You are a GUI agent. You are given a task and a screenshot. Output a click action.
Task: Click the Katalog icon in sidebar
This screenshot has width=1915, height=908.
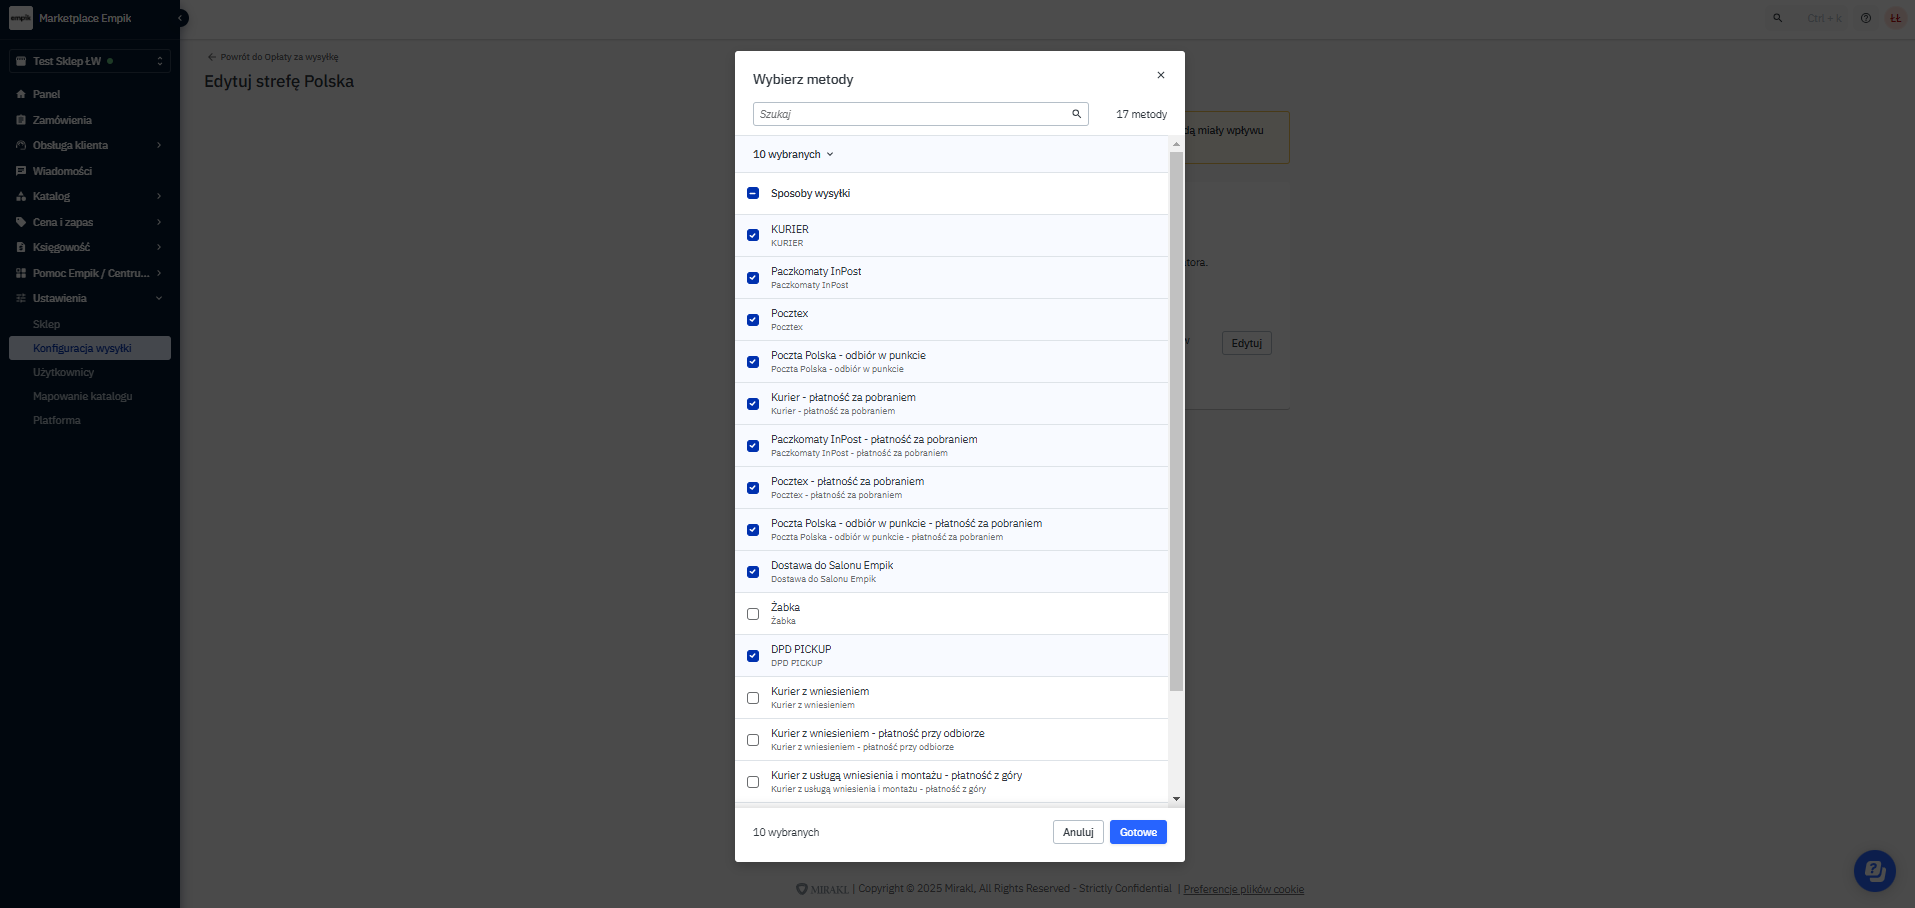(x=21, y=197)
